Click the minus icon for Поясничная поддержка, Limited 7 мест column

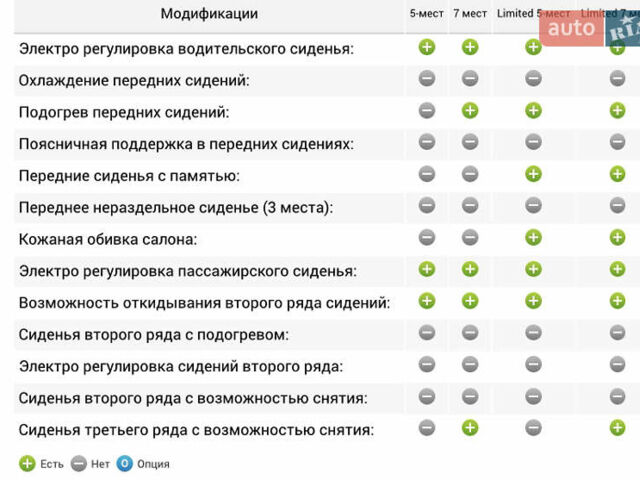click(617, 142)
